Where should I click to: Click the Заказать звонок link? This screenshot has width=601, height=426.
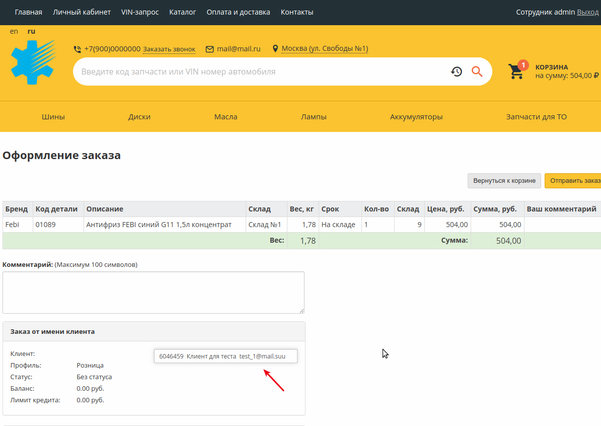169,49
